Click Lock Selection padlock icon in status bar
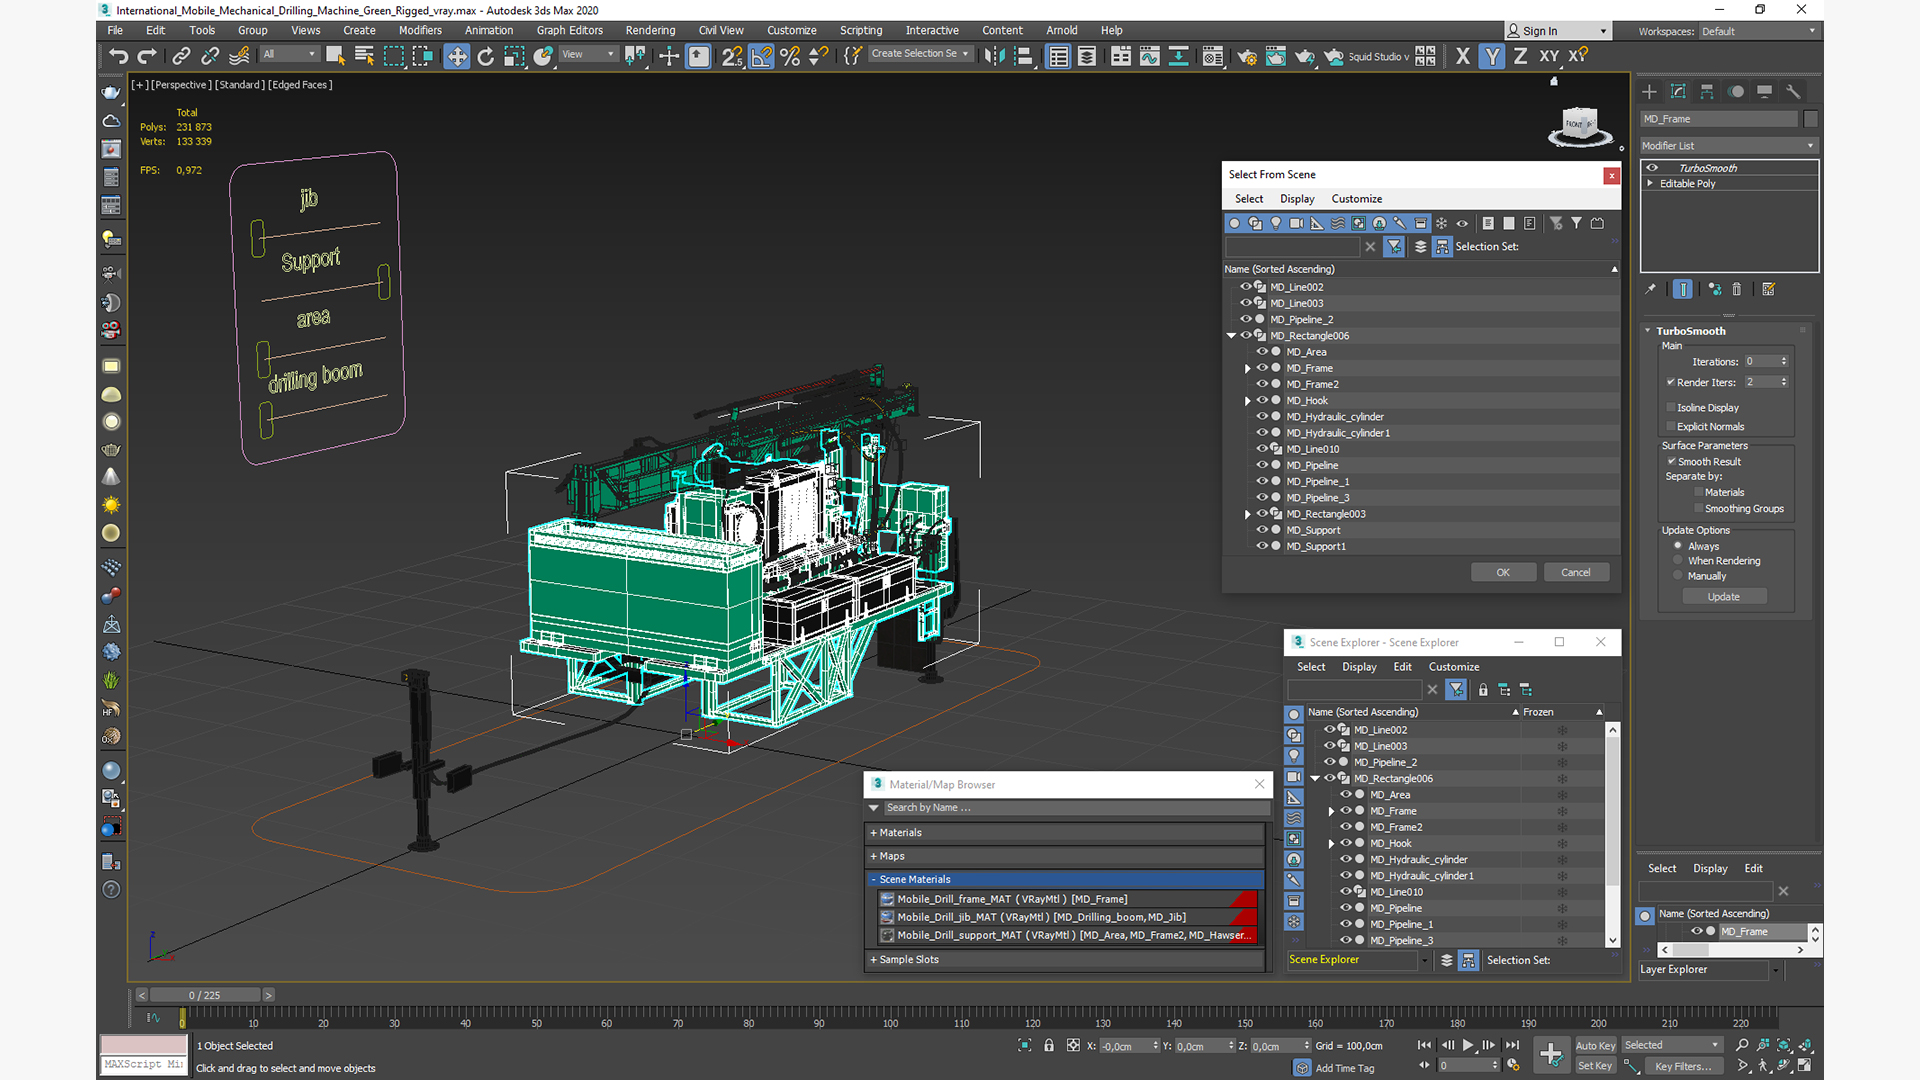1920x1080 pixels. click(x=1048, y=1046)
